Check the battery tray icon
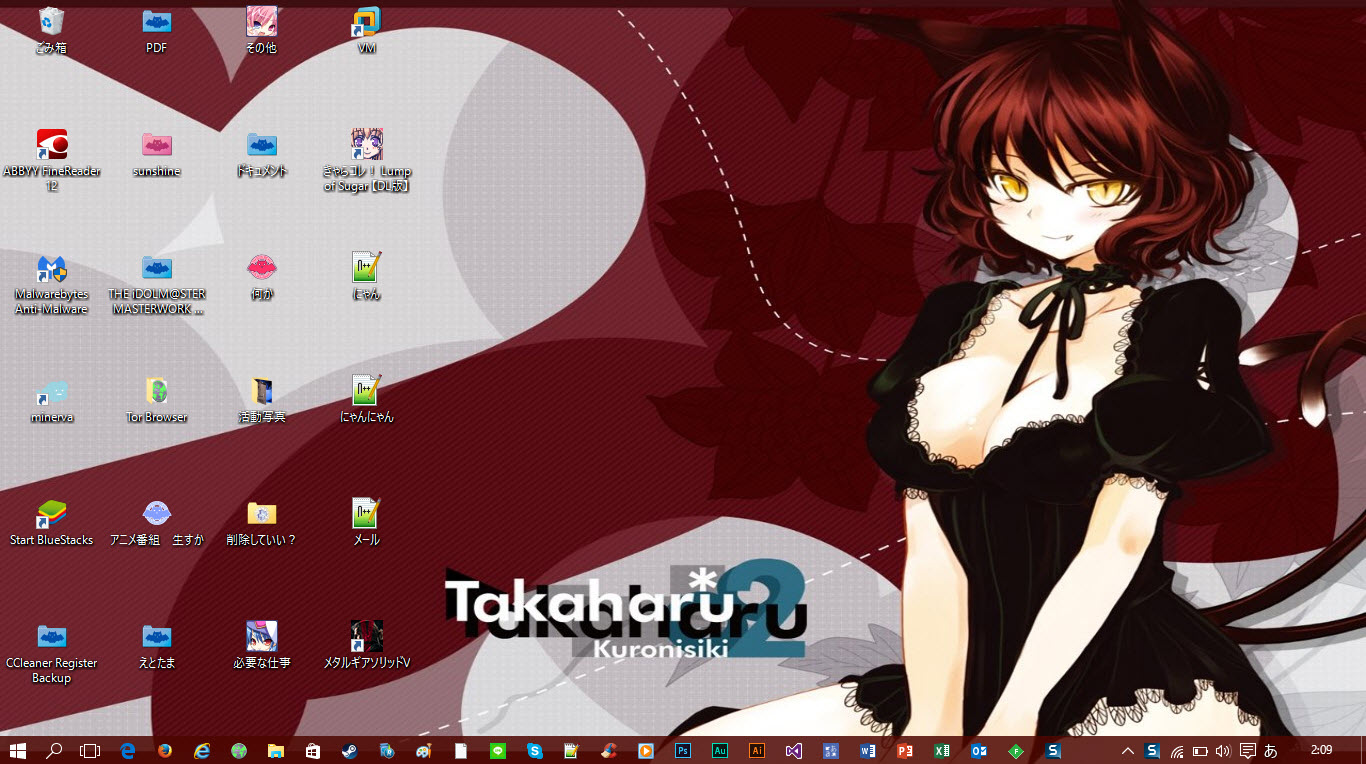This screenshot has width=1366, height=764. [x=1200, y=750]
